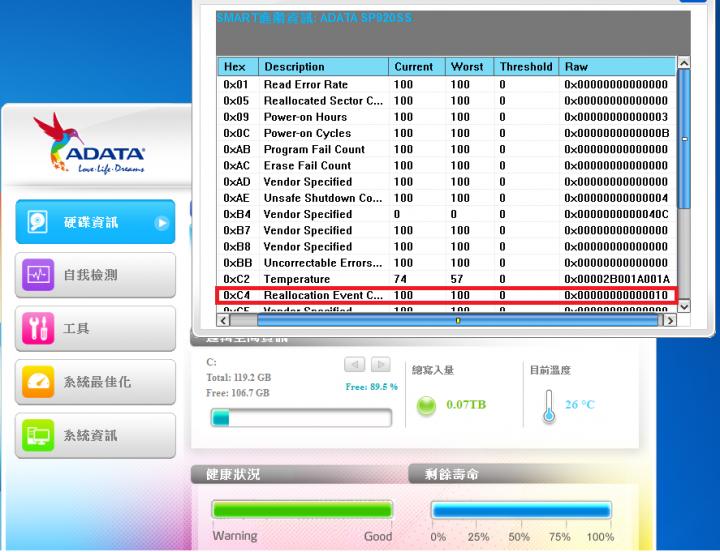
Task: Open the 硬碟資訊 disk info section
Action: click(95, 222)
